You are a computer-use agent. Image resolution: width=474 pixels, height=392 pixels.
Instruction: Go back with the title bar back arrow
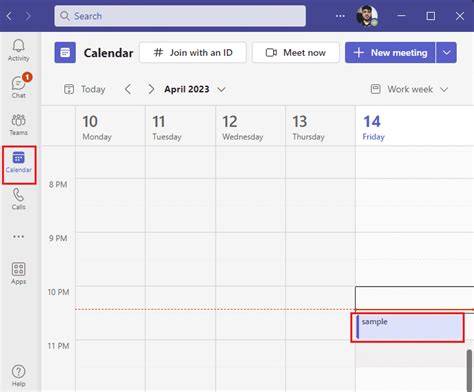(9, 16)
